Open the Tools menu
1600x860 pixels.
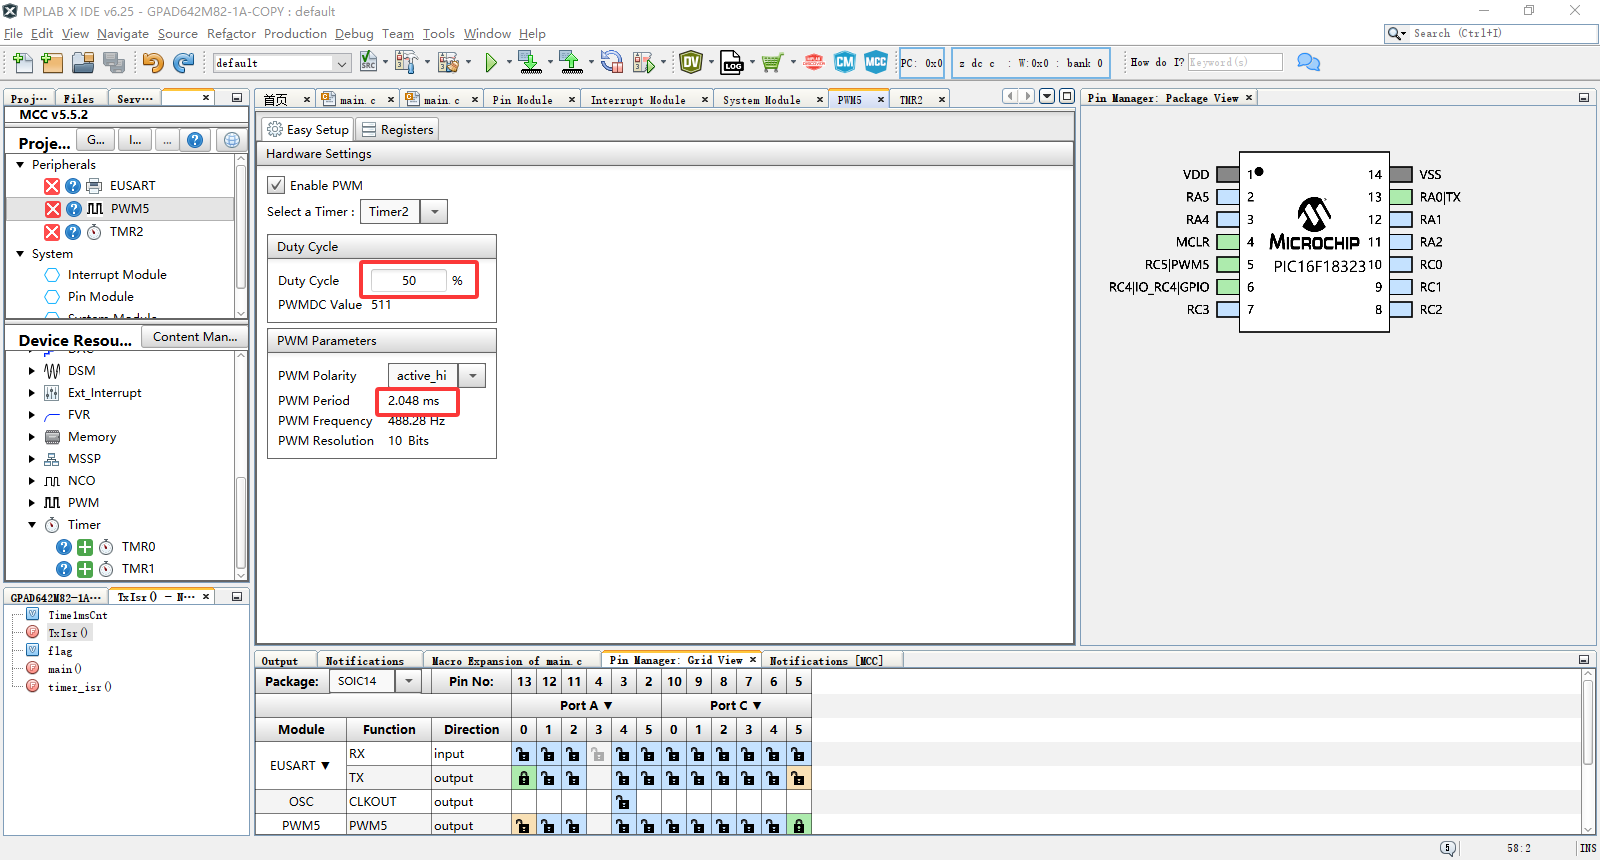[x=438, y=33]
